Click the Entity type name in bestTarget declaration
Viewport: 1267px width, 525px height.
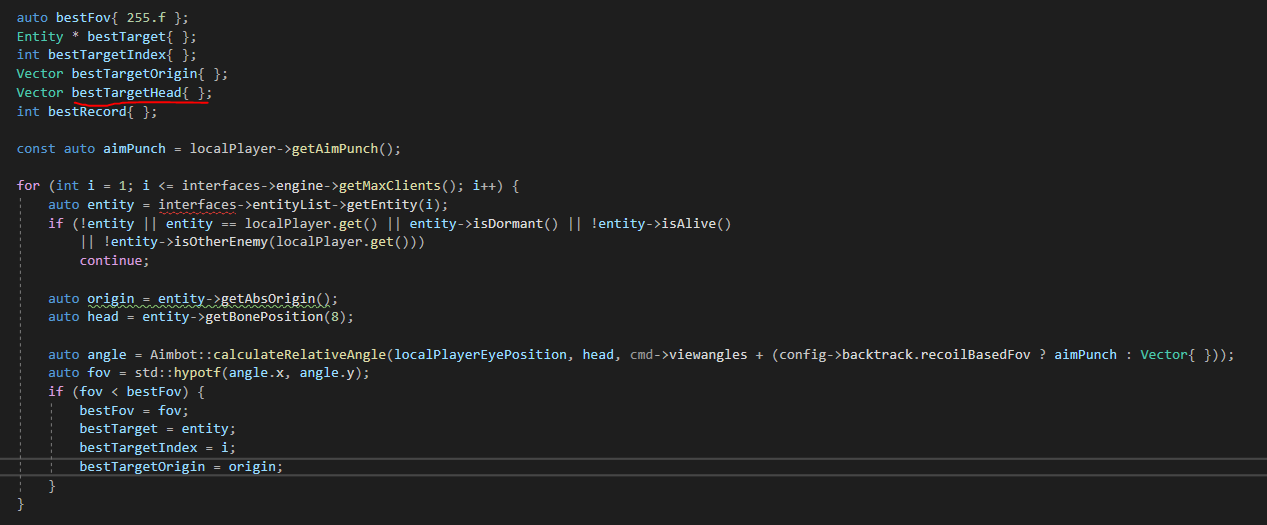40,36
